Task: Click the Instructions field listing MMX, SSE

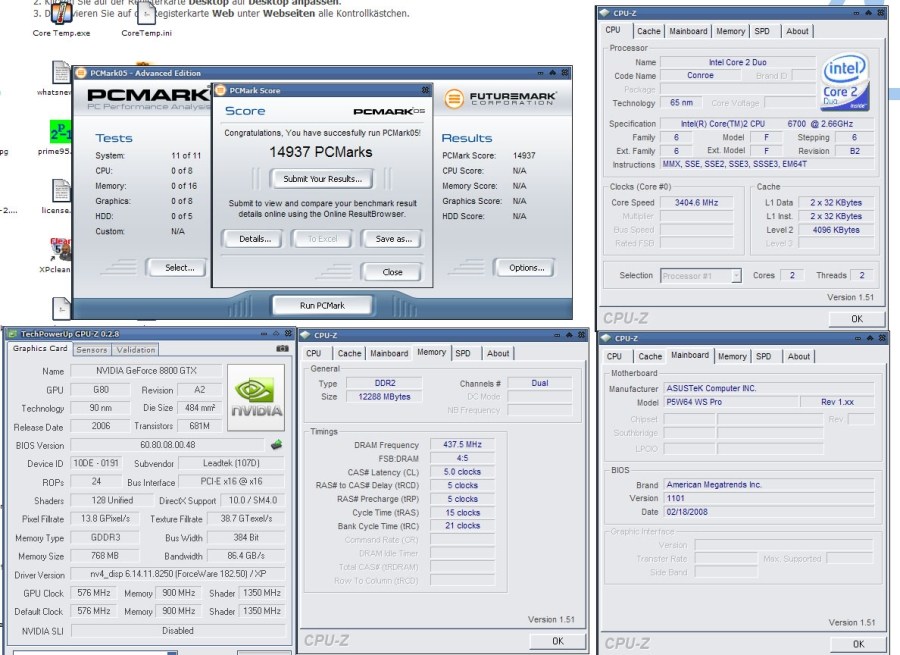Action: click(x=767, y=164)
